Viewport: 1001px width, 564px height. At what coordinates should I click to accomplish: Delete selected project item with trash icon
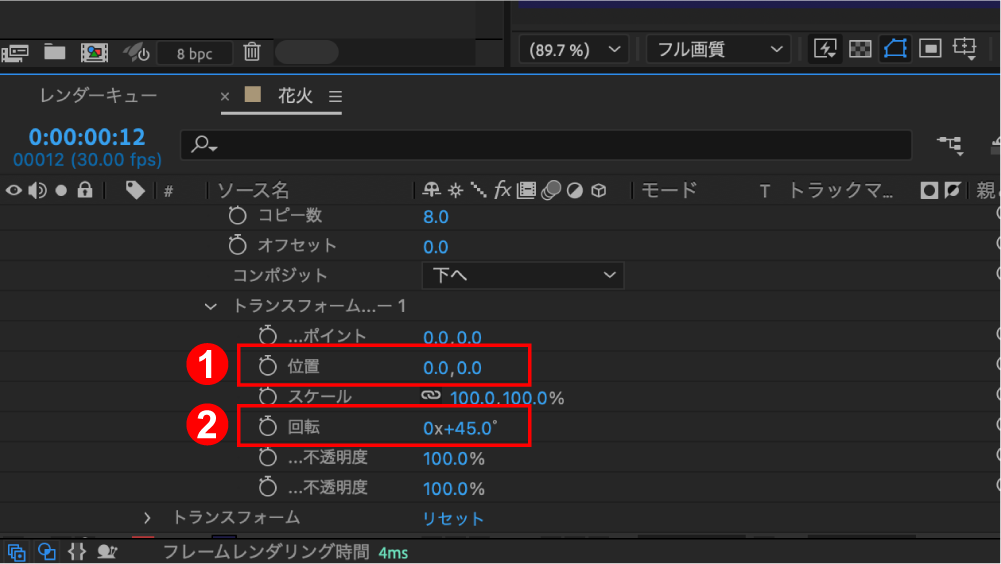(x=252, y=52)
